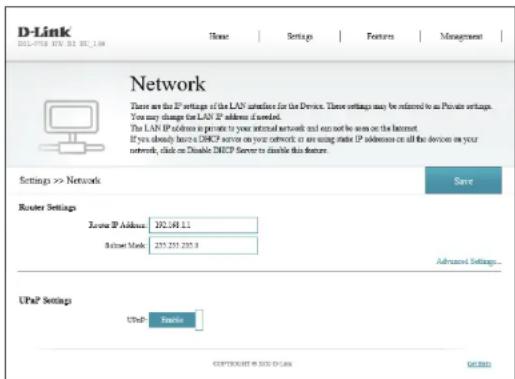Image resolution: width=515 pixels, height=379 pixels.
Task: Click the link beside the copyright
Action: coord(479,364)
